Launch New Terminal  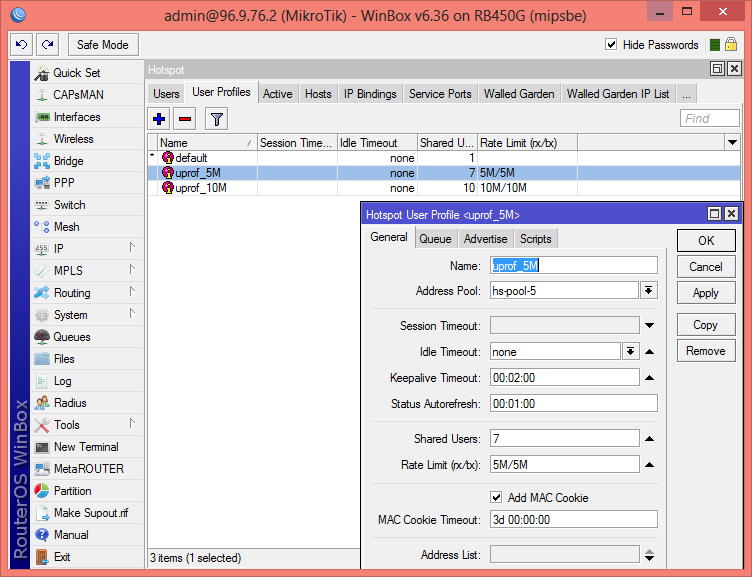pyautogui.click(x=88, y=447)
